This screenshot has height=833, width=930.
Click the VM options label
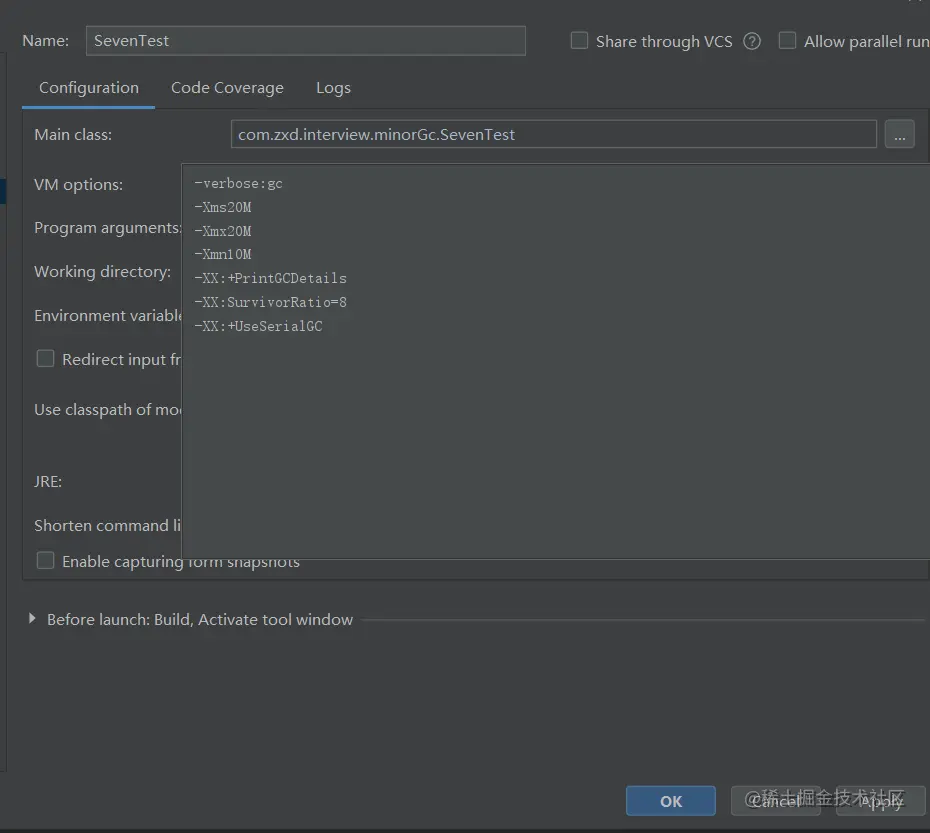[x=78, y=185]
